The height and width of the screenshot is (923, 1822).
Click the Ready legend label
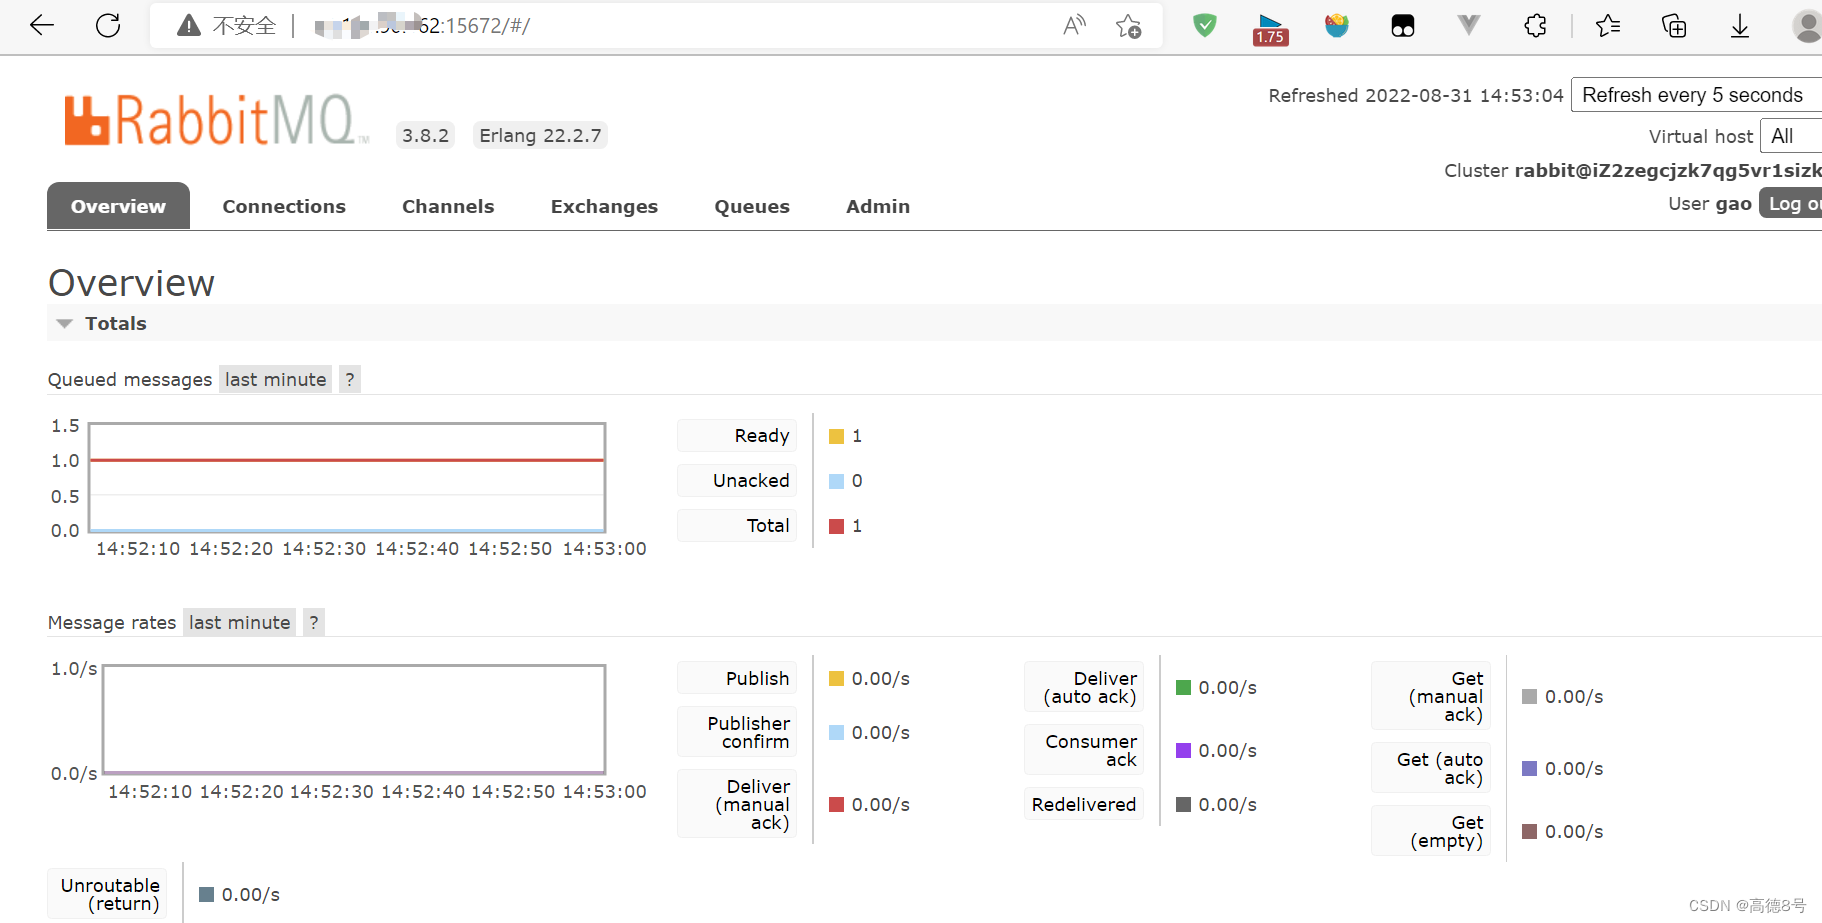(x=737, y=436)
